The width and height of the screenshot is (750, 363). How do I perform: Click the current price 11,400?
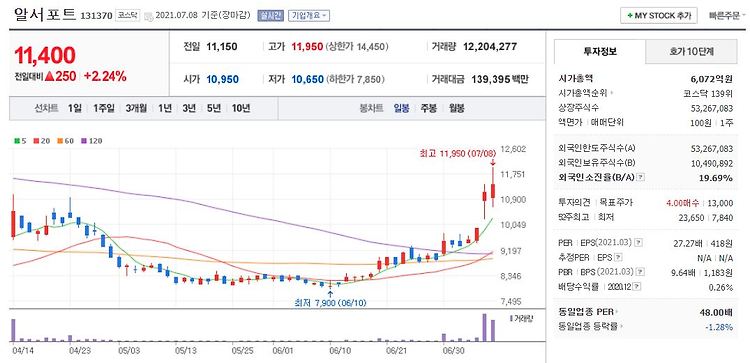click(x=45, y=55)
